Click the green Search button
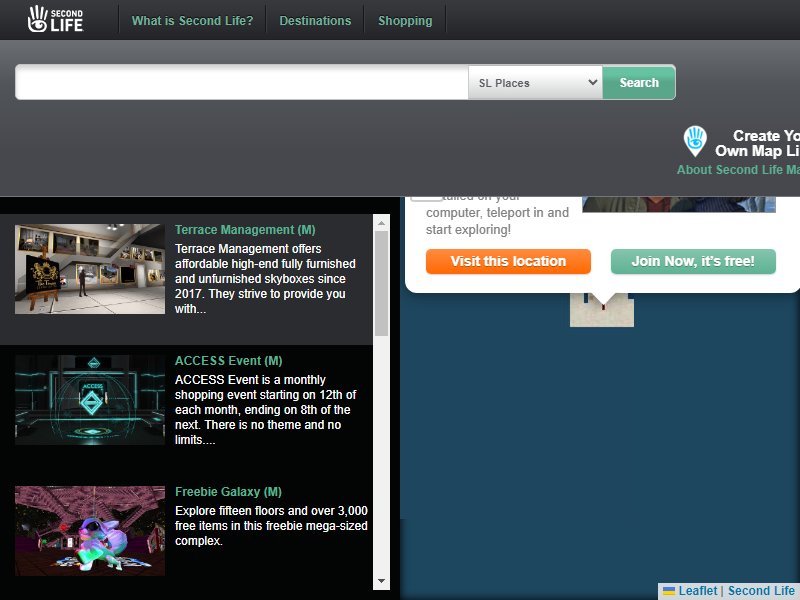 click(x=639, y=82)
